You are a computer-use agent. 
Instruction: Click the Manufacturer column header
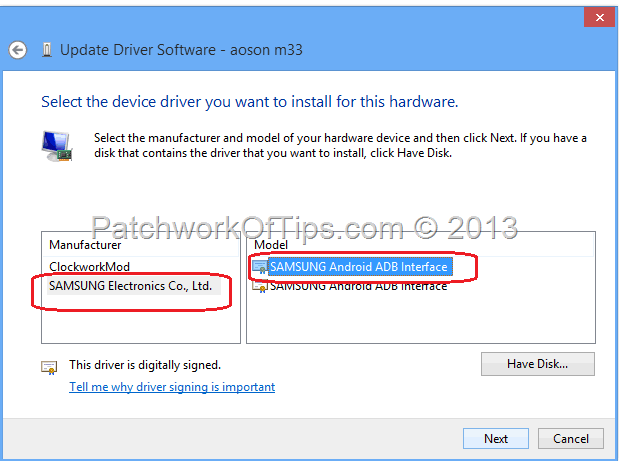pyautogui.click(x=85, y=245)
